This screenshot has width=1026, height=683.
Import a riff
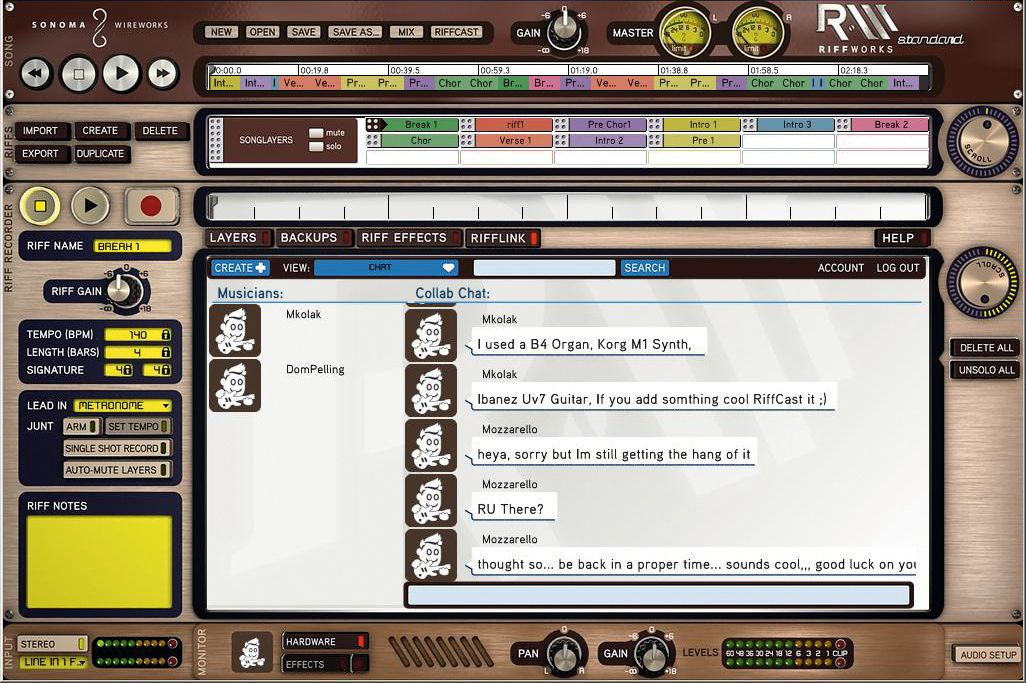[40, 131]
